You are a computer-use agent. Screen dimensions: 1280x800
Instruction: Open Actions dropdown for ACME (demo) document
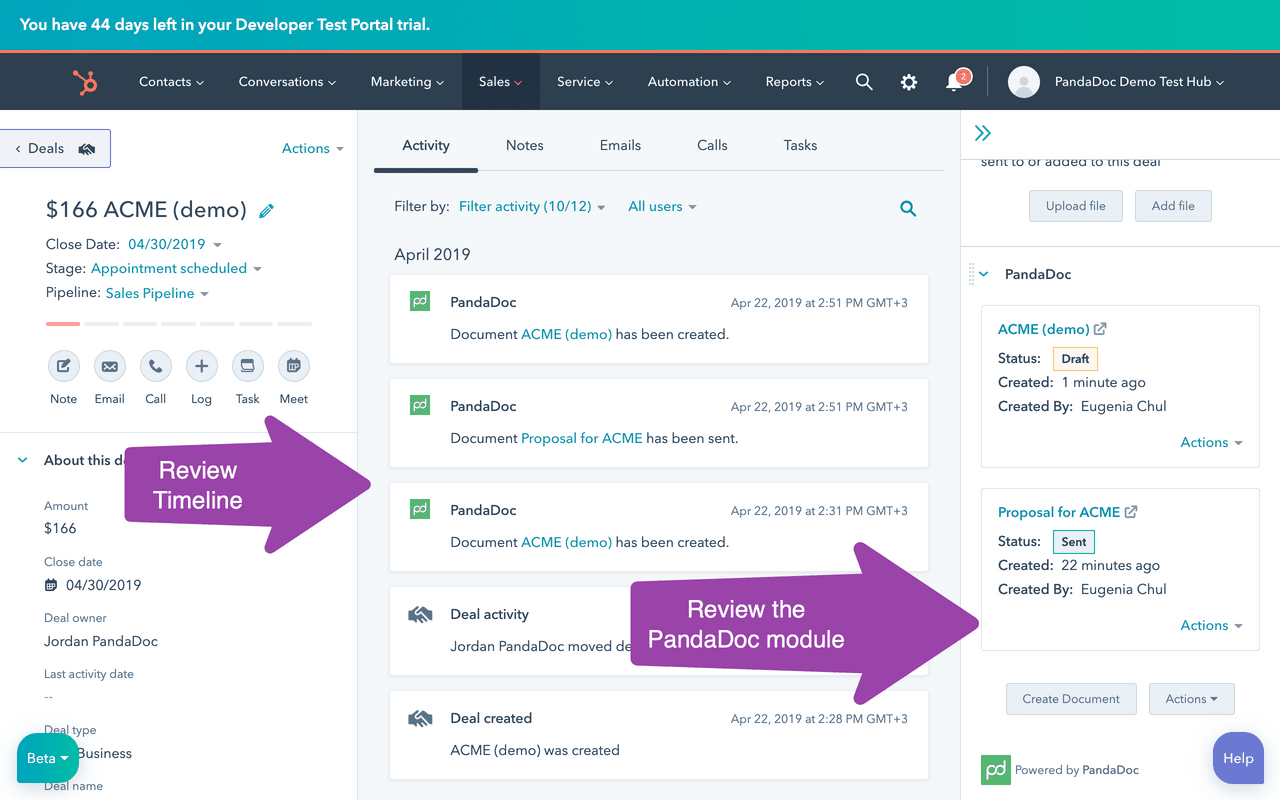point(1211,442)
